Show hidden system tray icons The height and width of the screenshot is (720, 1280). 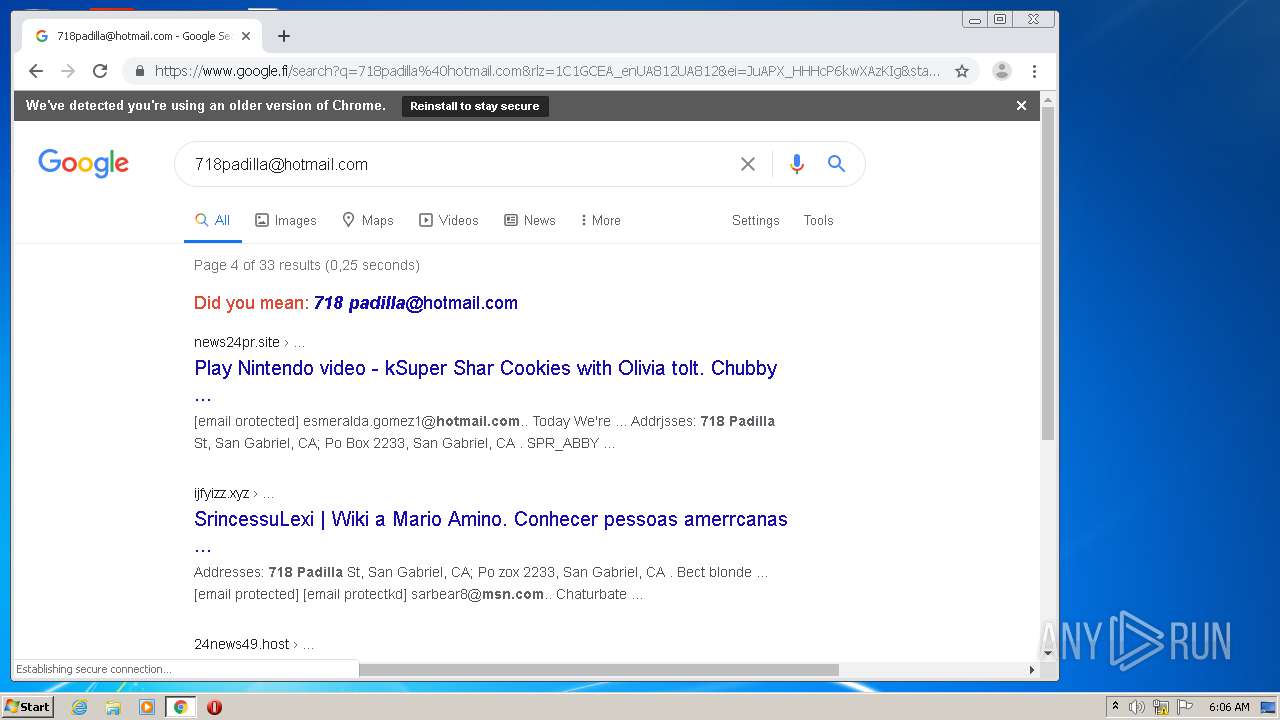pos(1115,707)
